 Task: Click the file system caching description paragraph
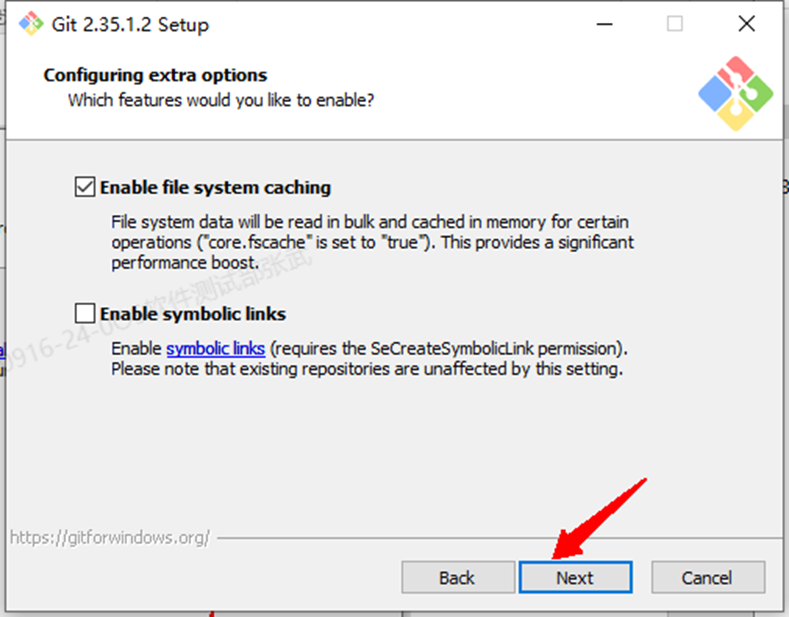pos(370,242)
